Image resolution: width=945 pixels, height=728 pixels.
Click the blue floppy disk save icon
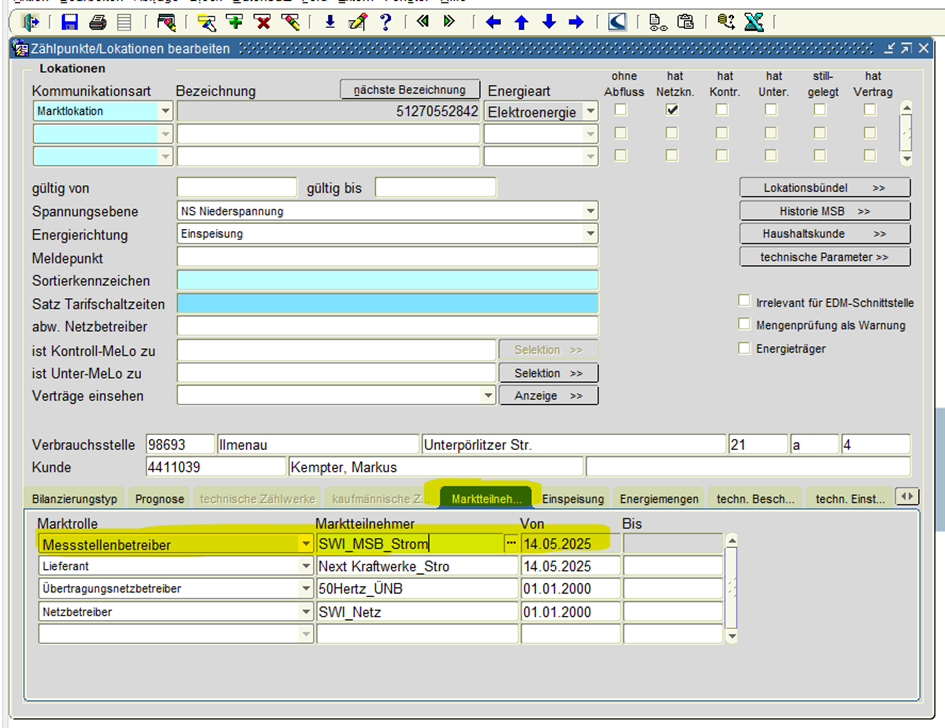(70, 22)
